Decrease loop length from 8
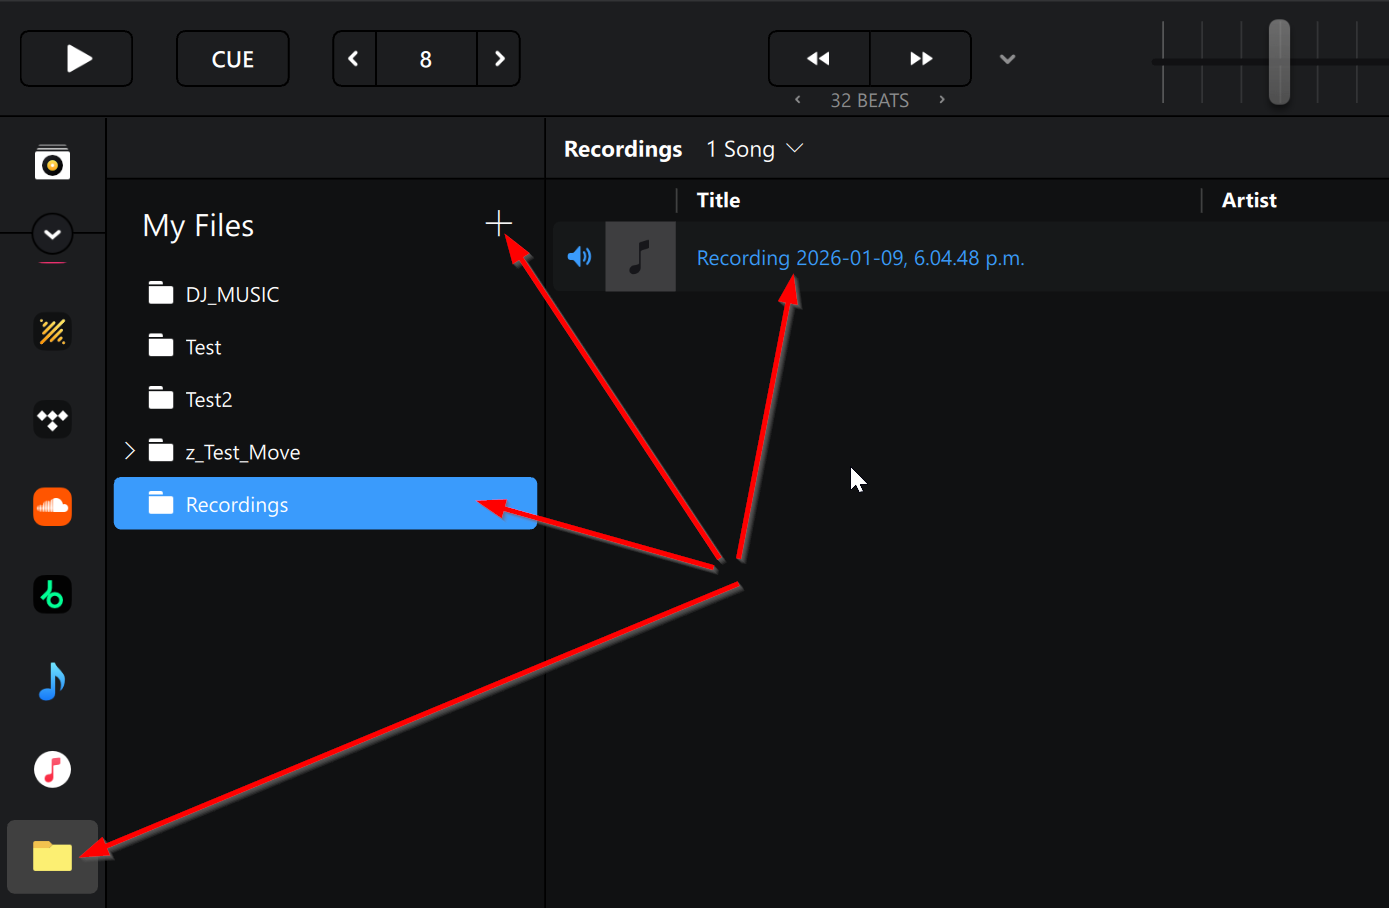Viewport: 1389px width, 908px height. (x=354, y=59)
